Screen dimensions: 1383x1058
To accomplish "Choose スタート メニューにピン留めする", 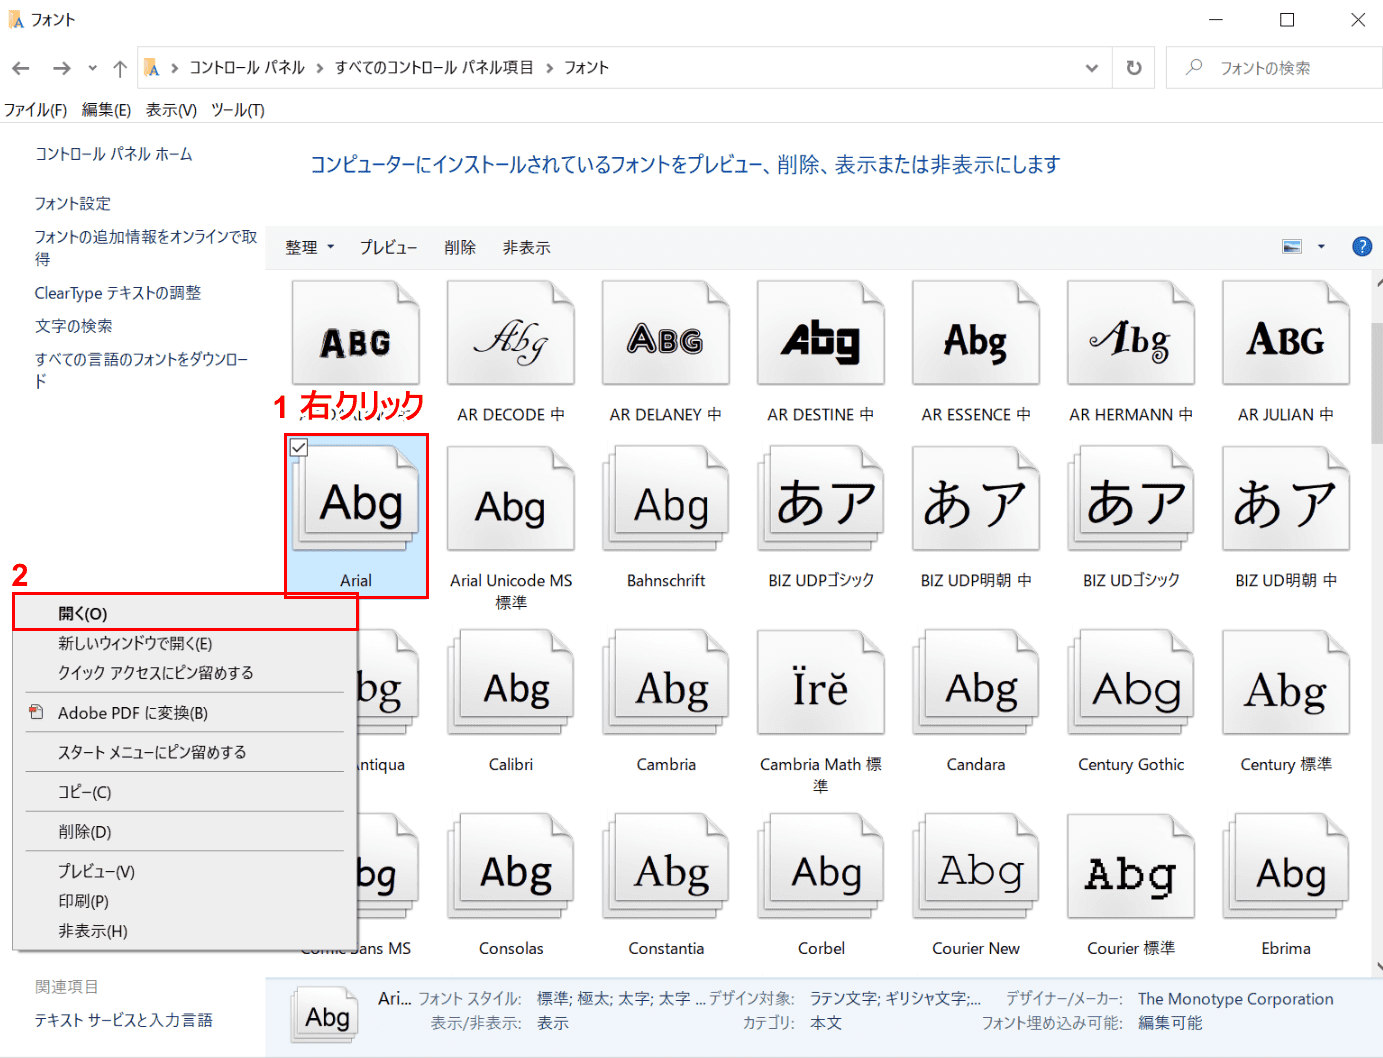I will point(185,752).
